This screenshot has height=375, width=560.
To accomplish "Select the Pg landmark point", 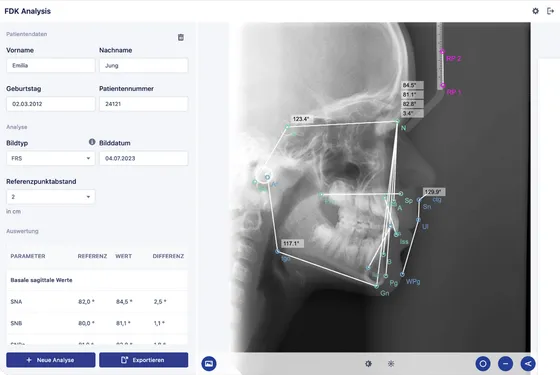I will click(x=386, y=276).
